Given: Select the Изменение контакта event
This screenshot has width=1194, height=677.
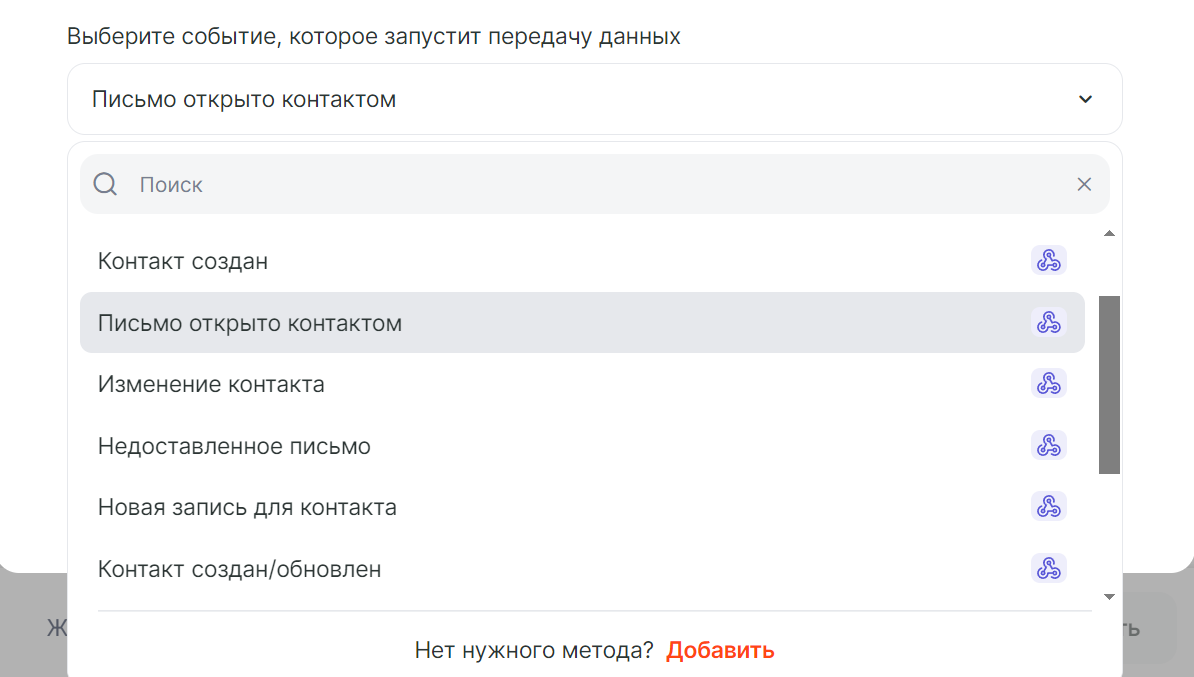Looking at the screenshot, I should pyautogui.click(x=583, y=384).
